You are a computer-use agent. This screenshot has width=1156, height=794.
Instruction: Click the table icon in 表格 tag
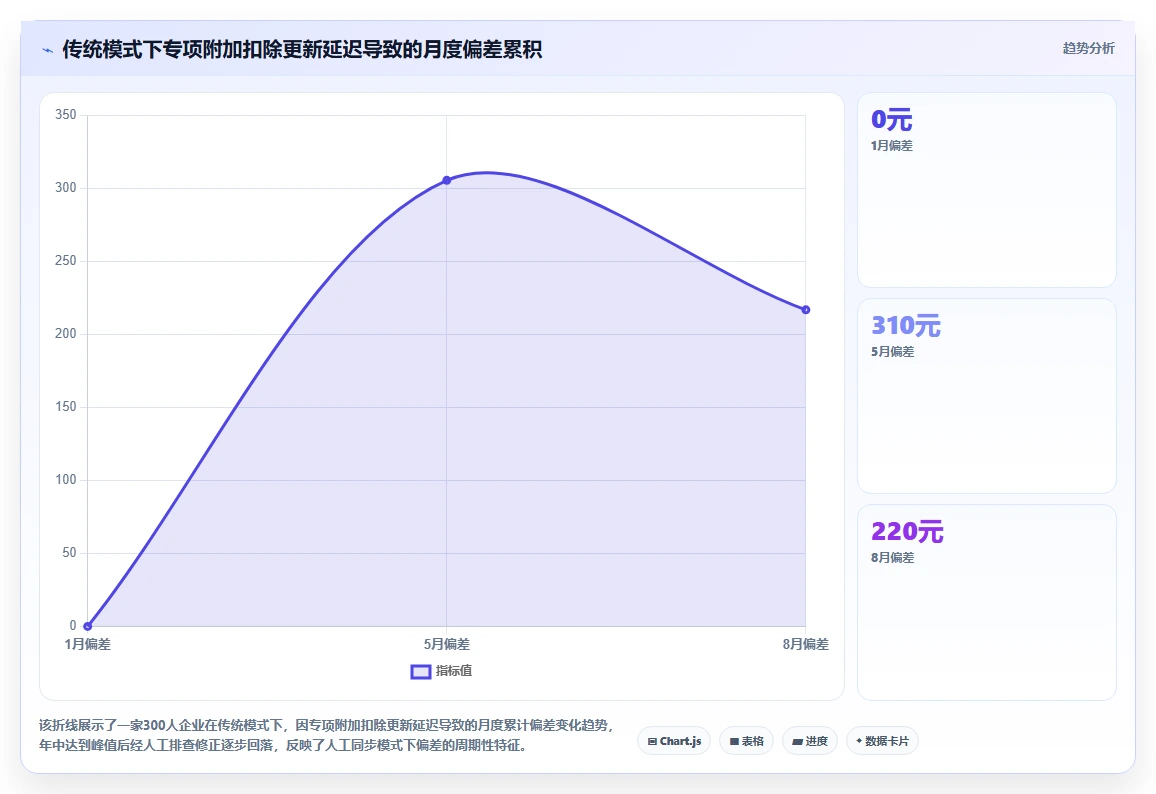coord(734,742)
